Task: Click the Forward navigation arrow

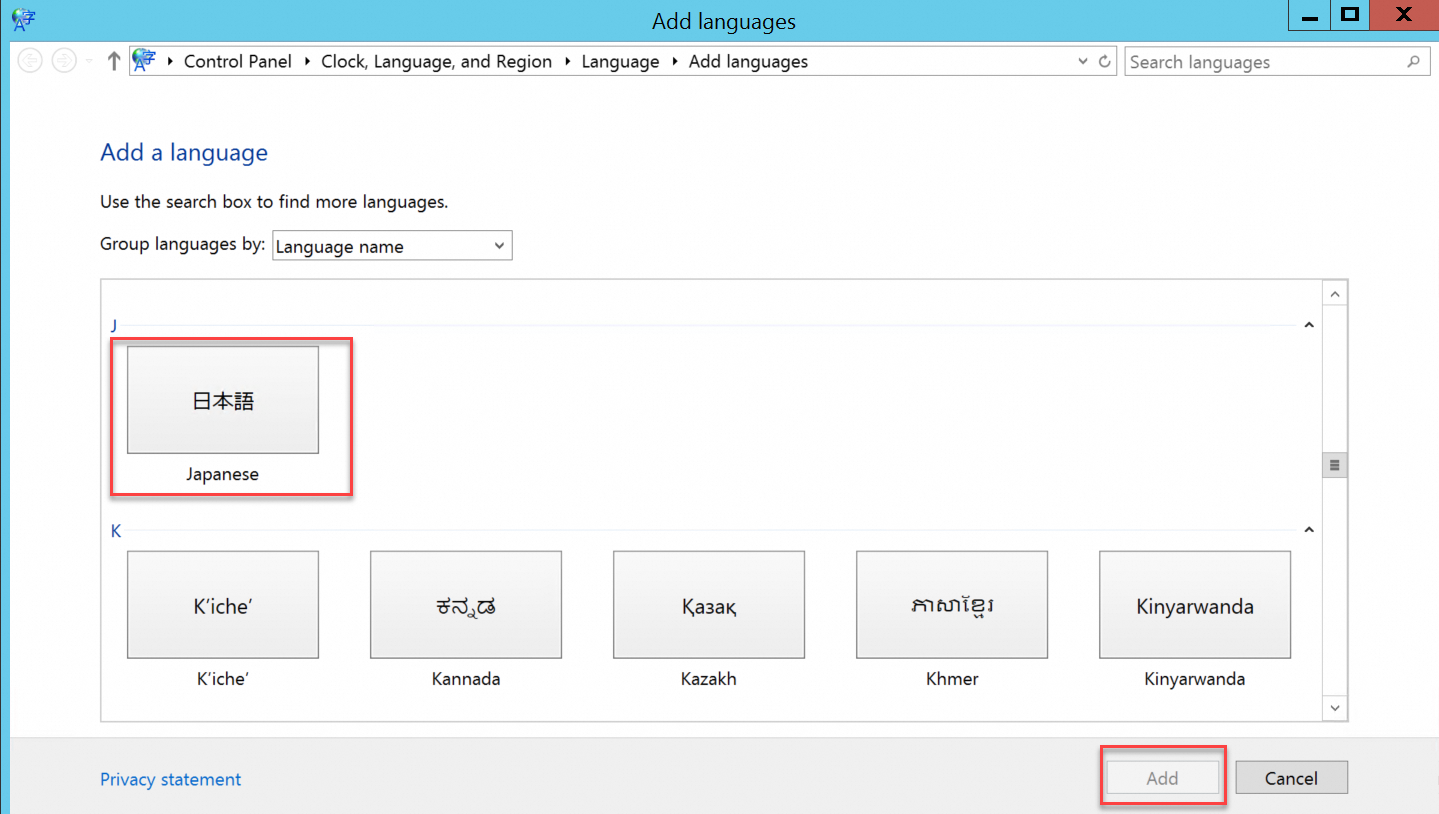Action: click(64, 61)
